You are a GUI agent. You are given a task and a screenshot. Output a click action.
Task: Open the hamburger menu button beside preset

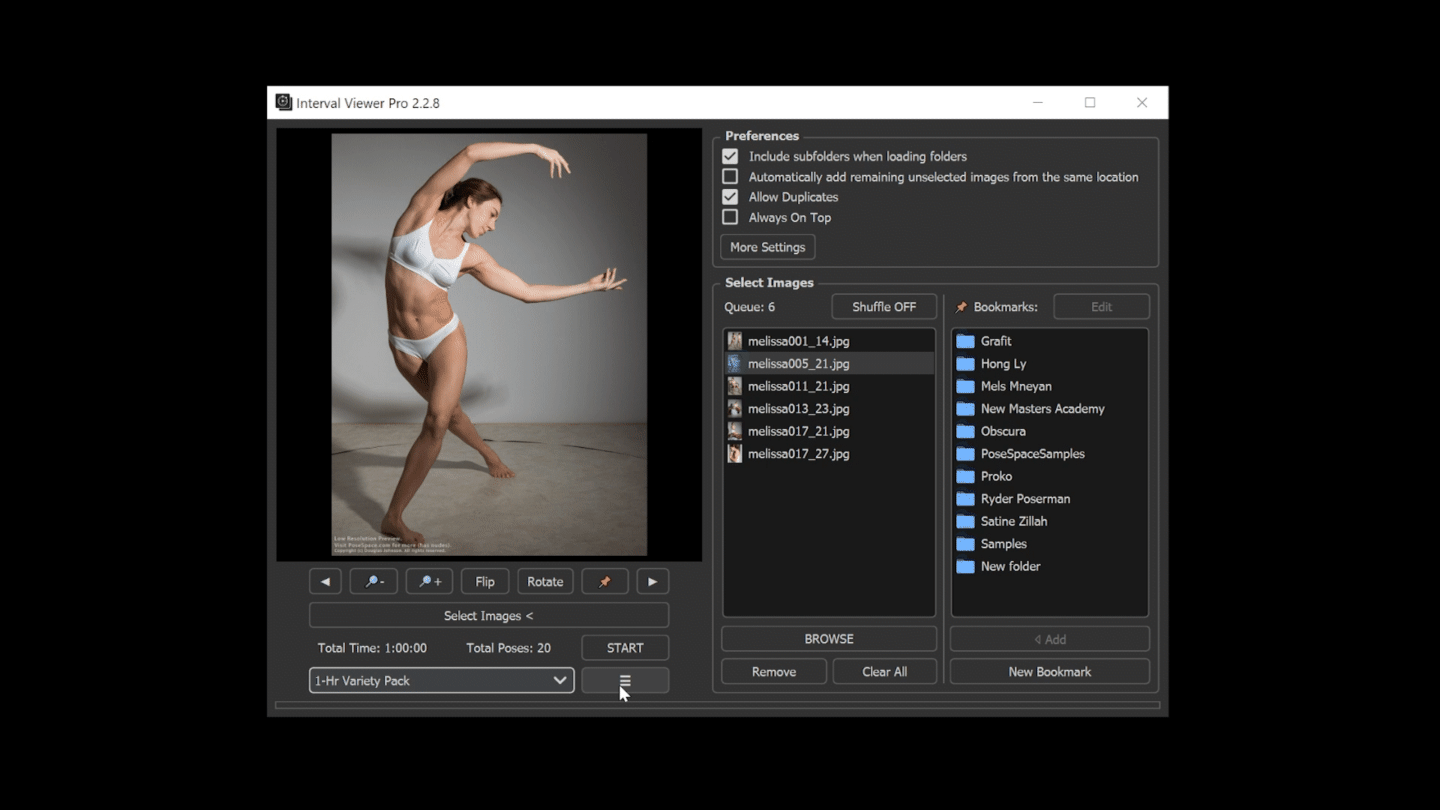(x=625, y=680)
